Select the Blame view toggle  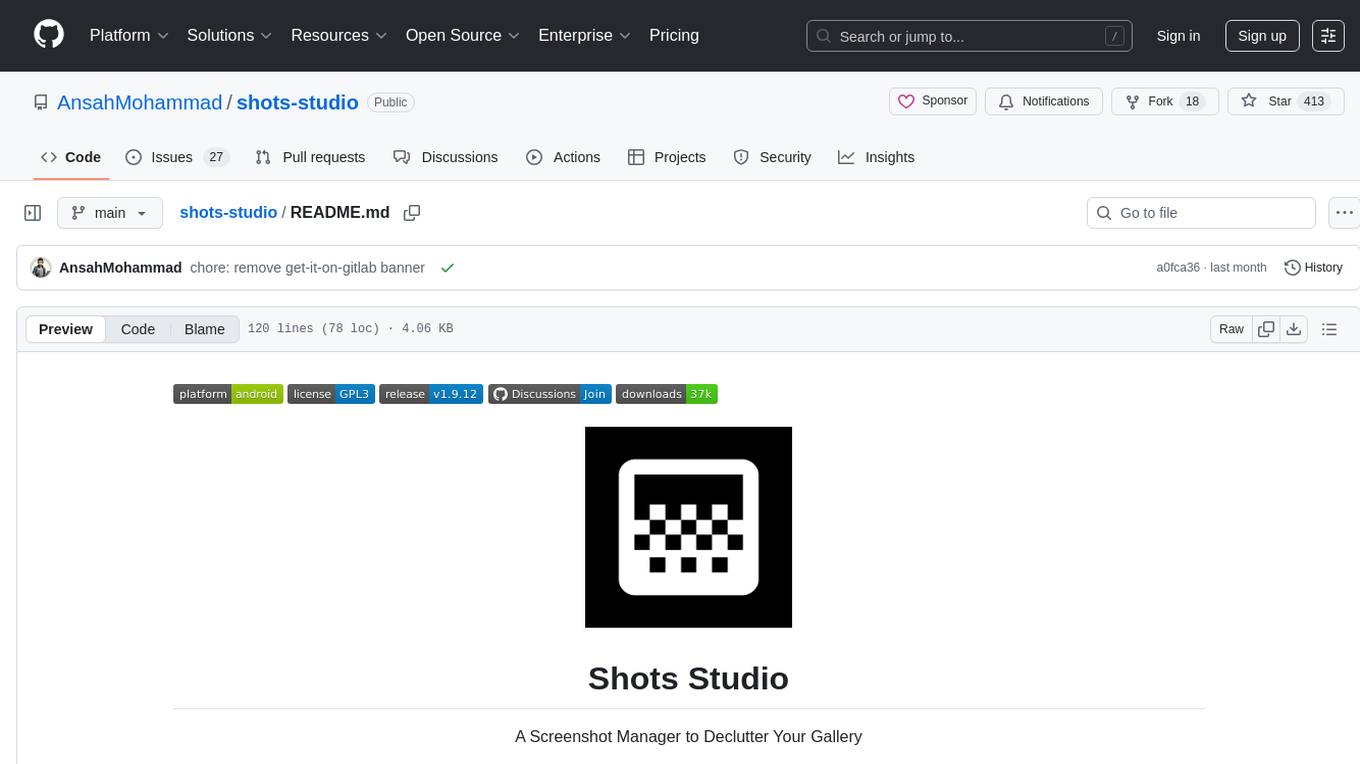205,329
